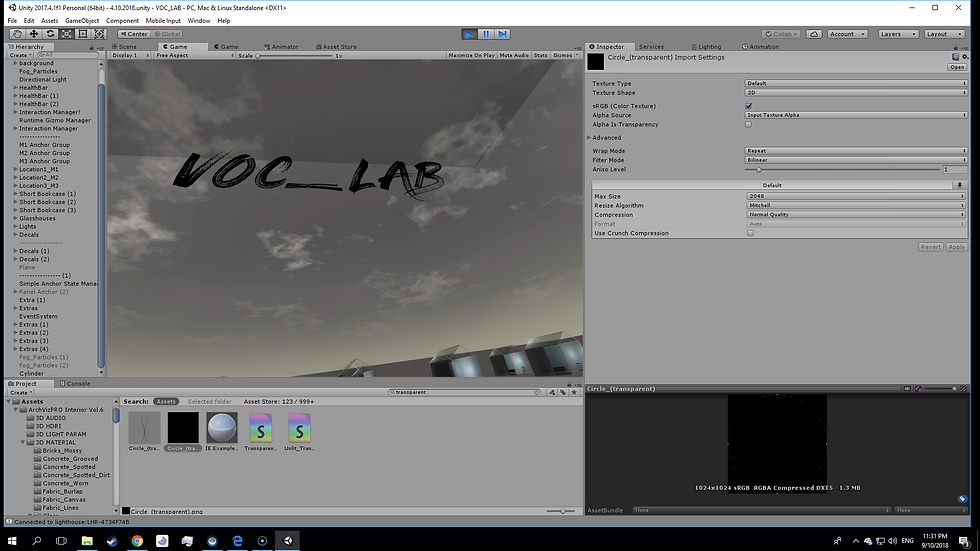This screenshot has height=551, width=980.
Task: Click the favorite star icon in Project search
Action: (574, 392)
